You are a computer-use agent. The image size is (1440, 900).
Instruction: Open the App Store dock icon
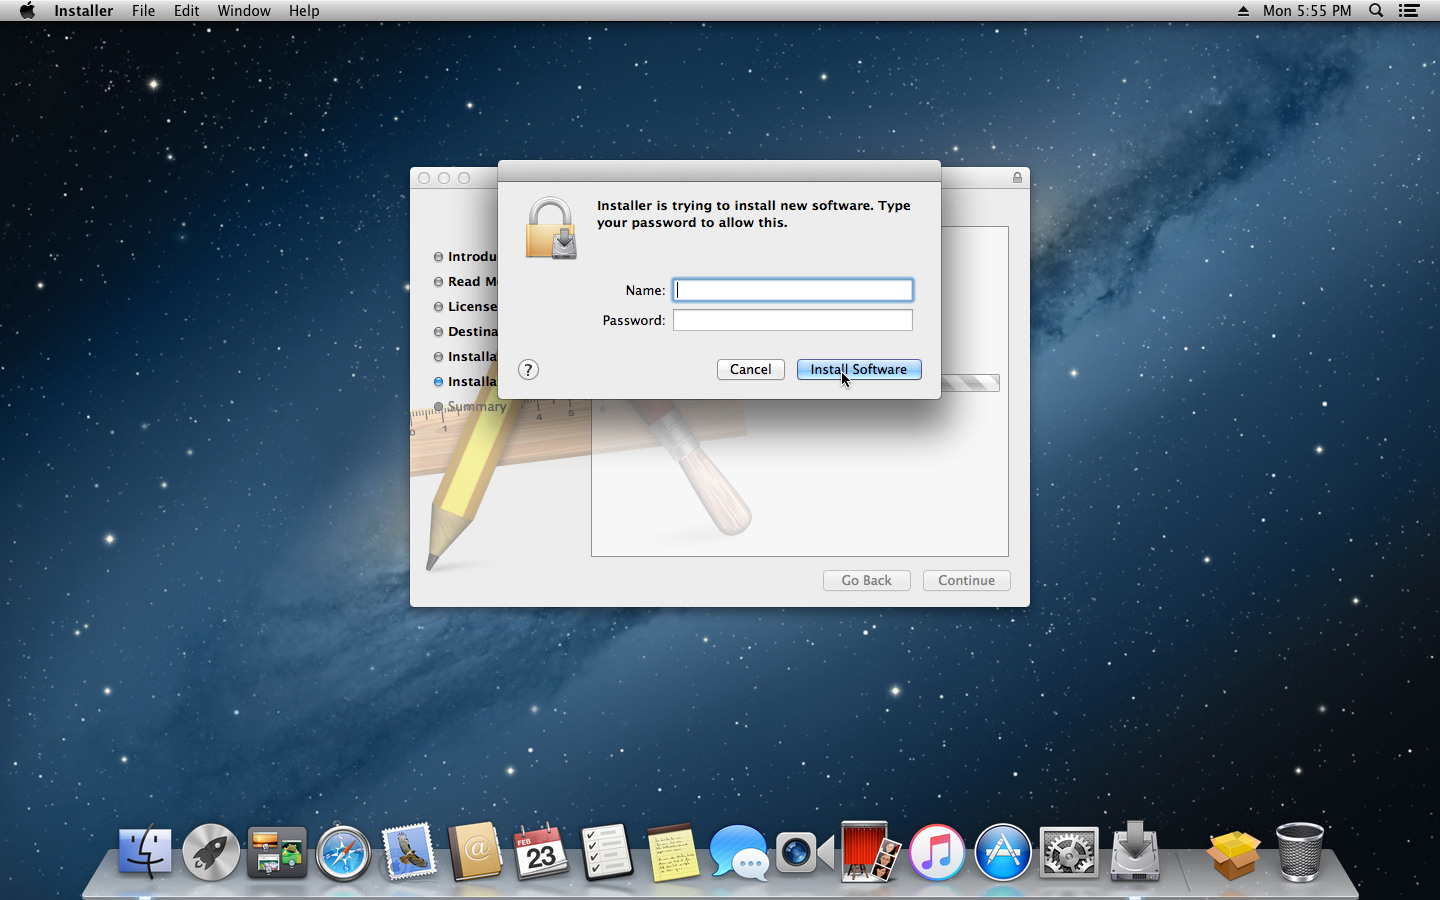click(1002, 854)
